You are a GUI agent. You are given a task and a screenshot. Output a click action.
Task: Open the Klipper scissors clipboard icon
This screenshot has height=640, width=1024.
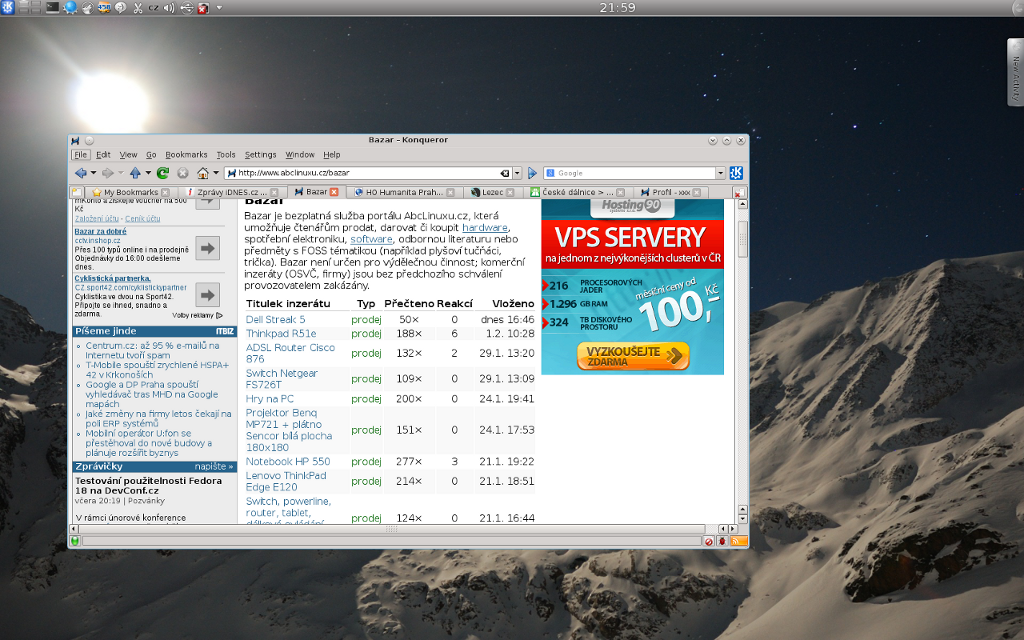click(x=138, y=8)
